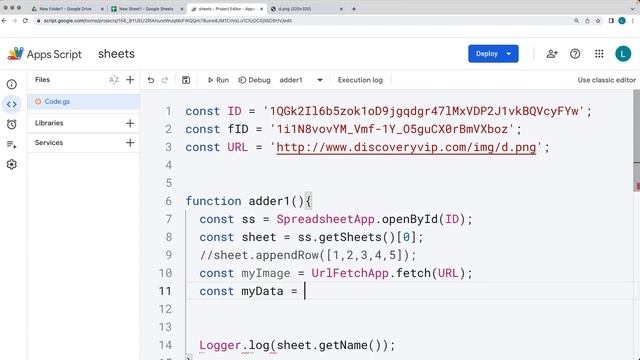
Task: Open the account avatar labeled L
Action: click(x=623, y=54)
